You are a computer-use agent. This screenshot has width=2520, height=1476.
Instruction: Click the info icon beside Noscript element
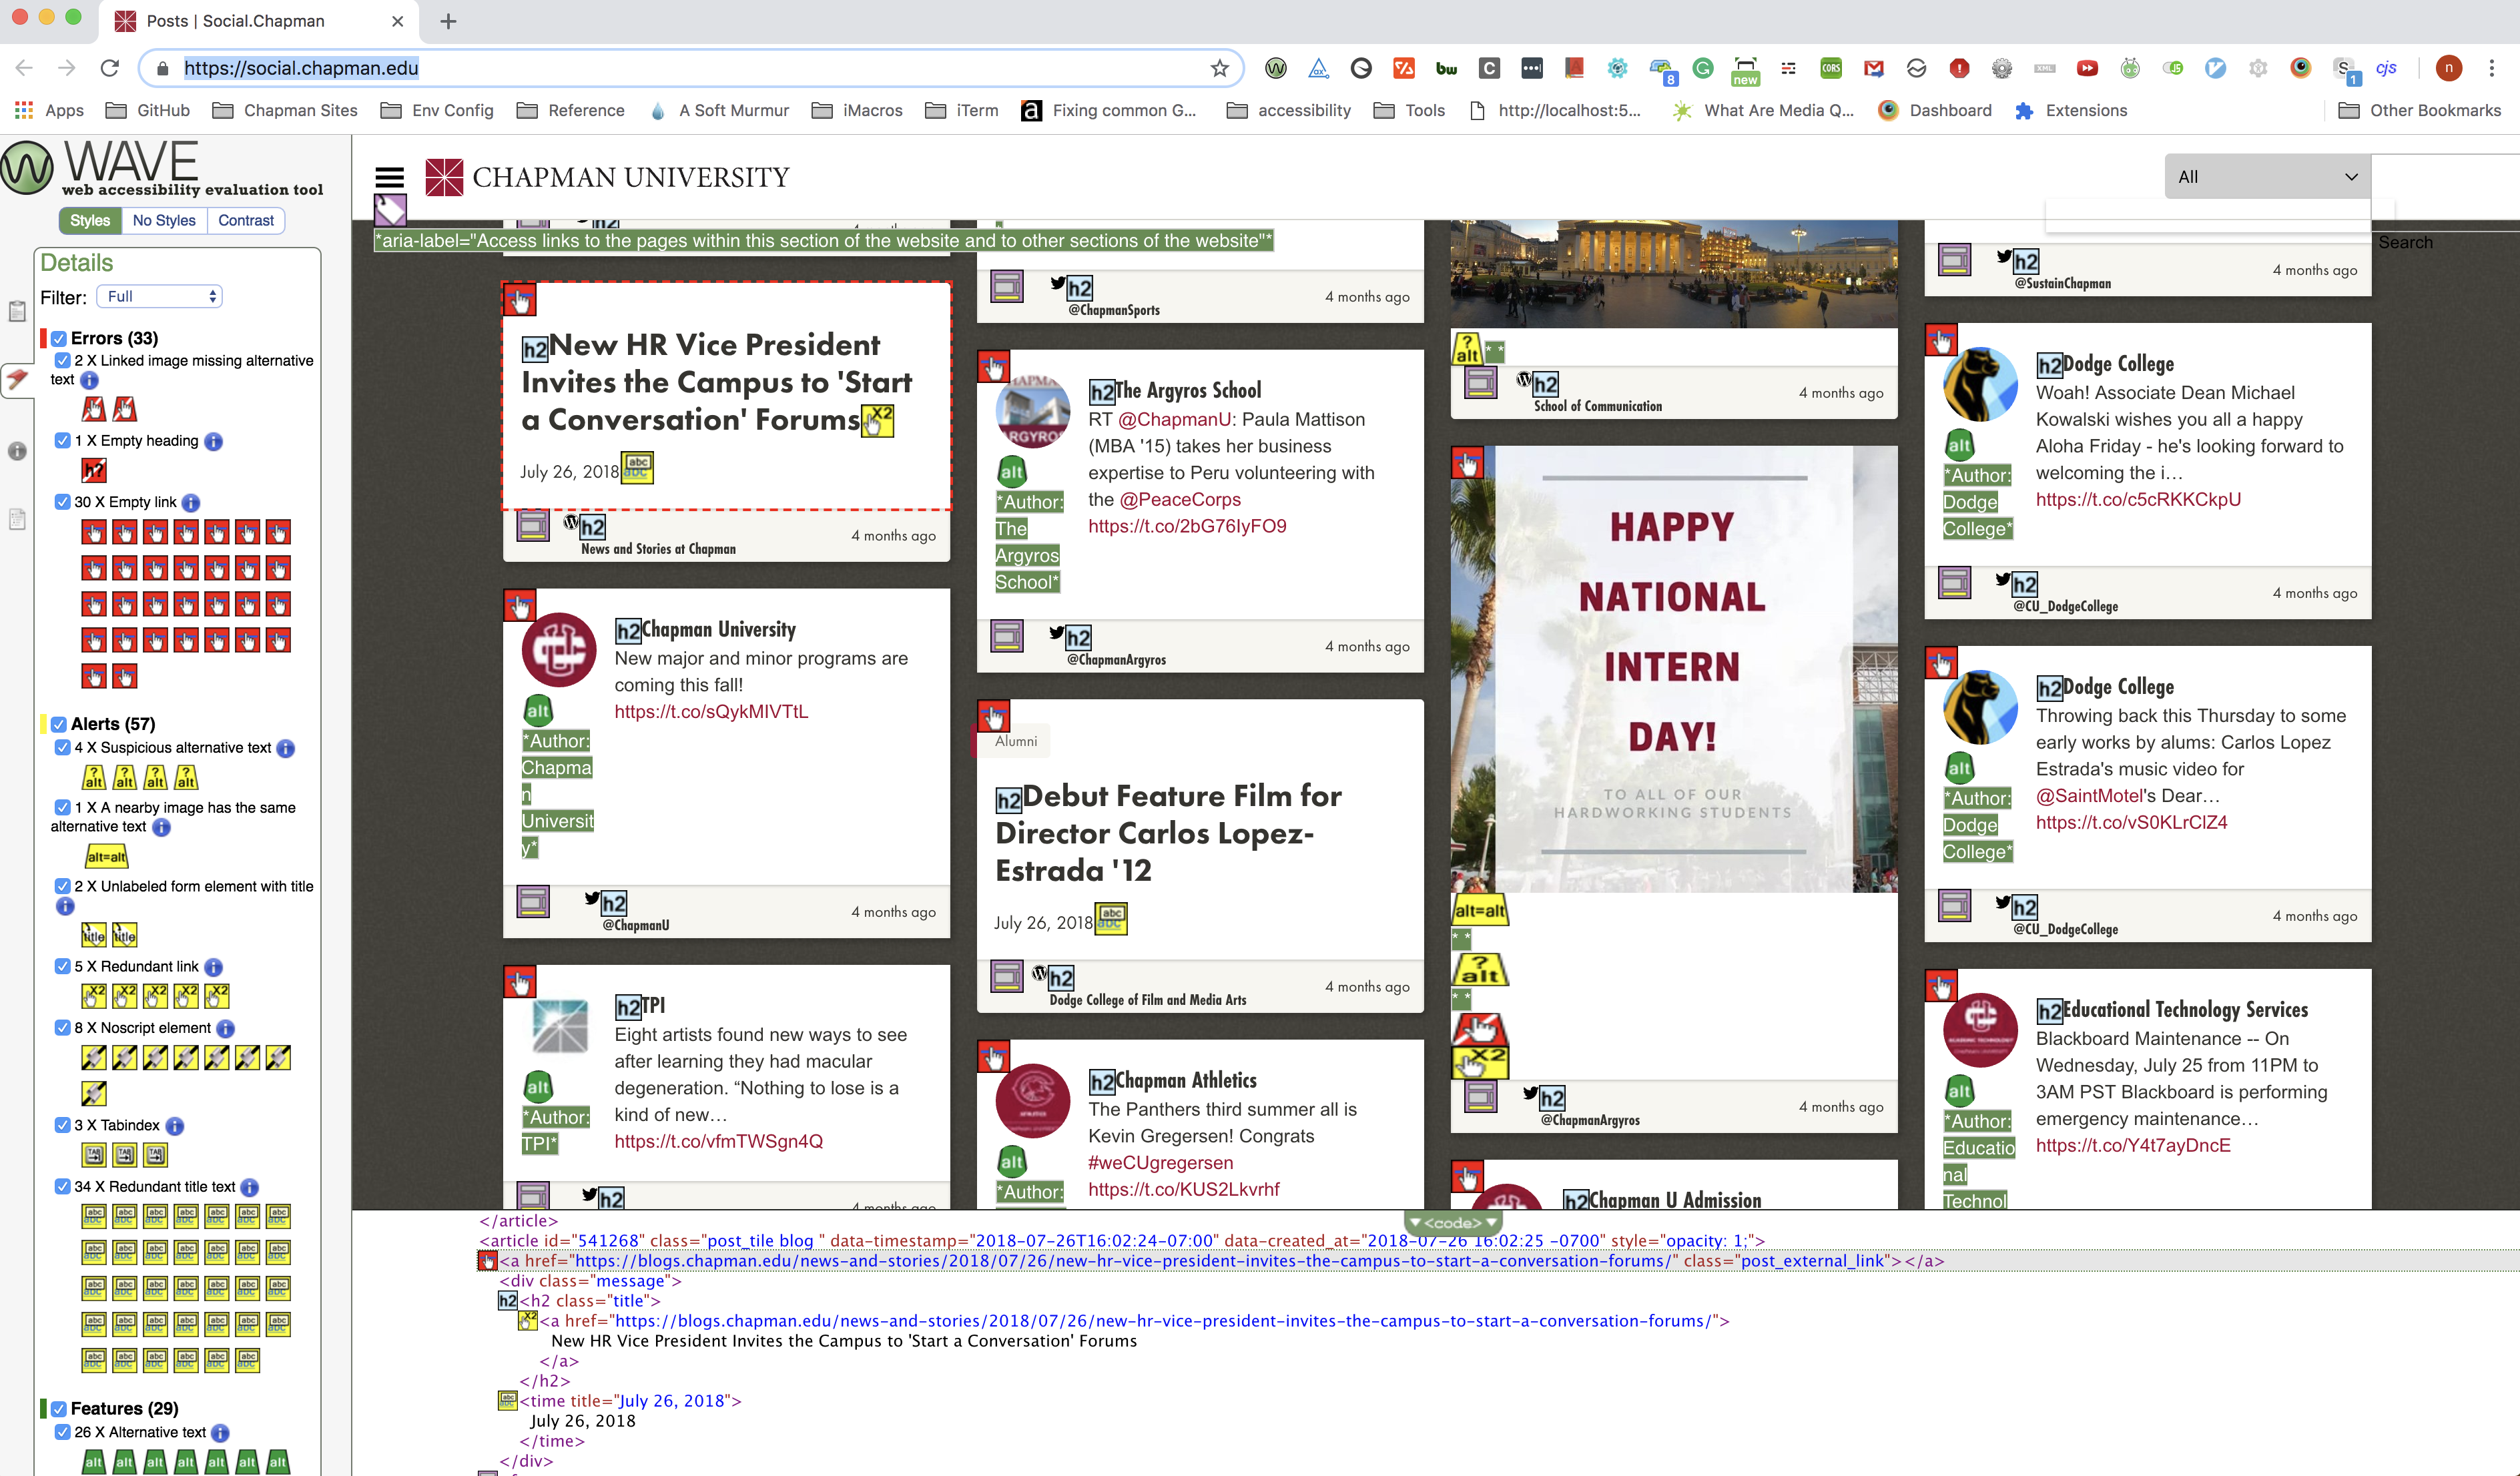226,1028
